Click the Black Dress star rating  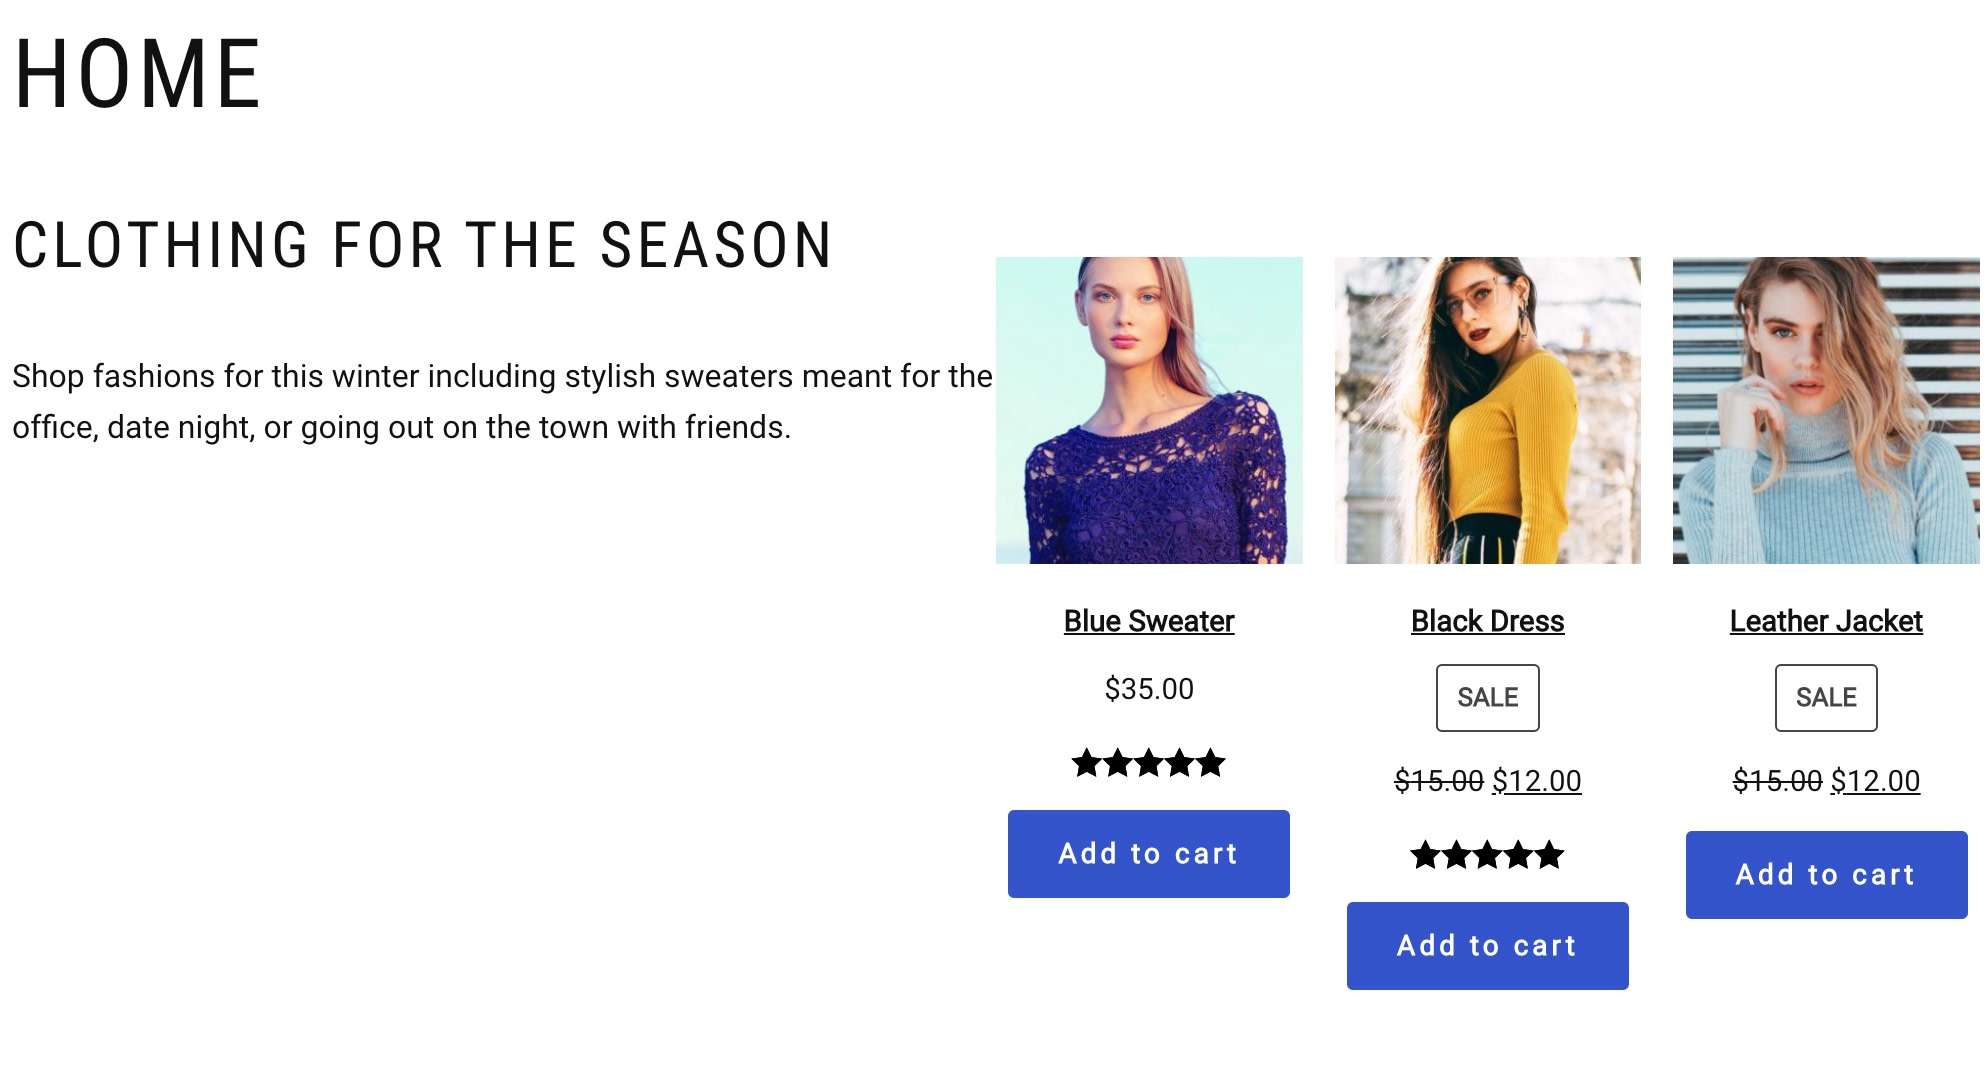coord(1487,856)
